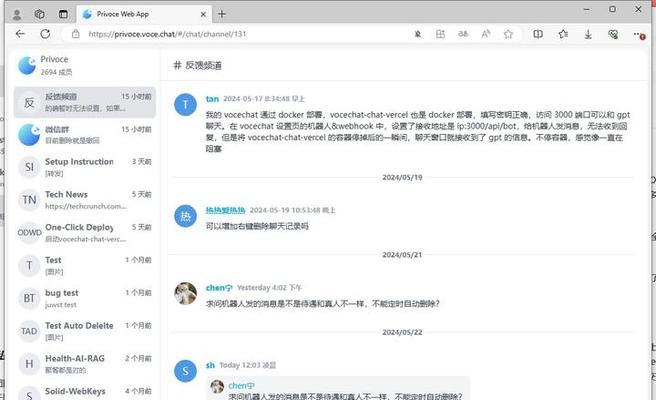
Task: Open the workspaces icon in the title bar
Action: (40, 15)
